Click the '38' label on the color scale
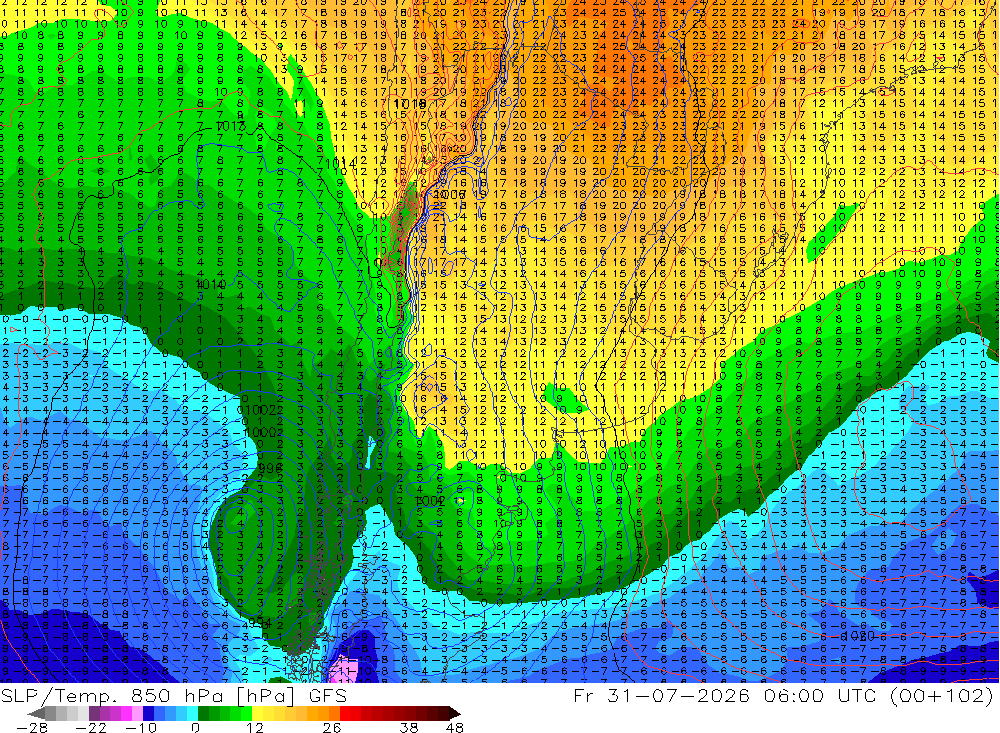This screenshot has height=733, width=1000. pyautogui.click(x=409, y=728)
